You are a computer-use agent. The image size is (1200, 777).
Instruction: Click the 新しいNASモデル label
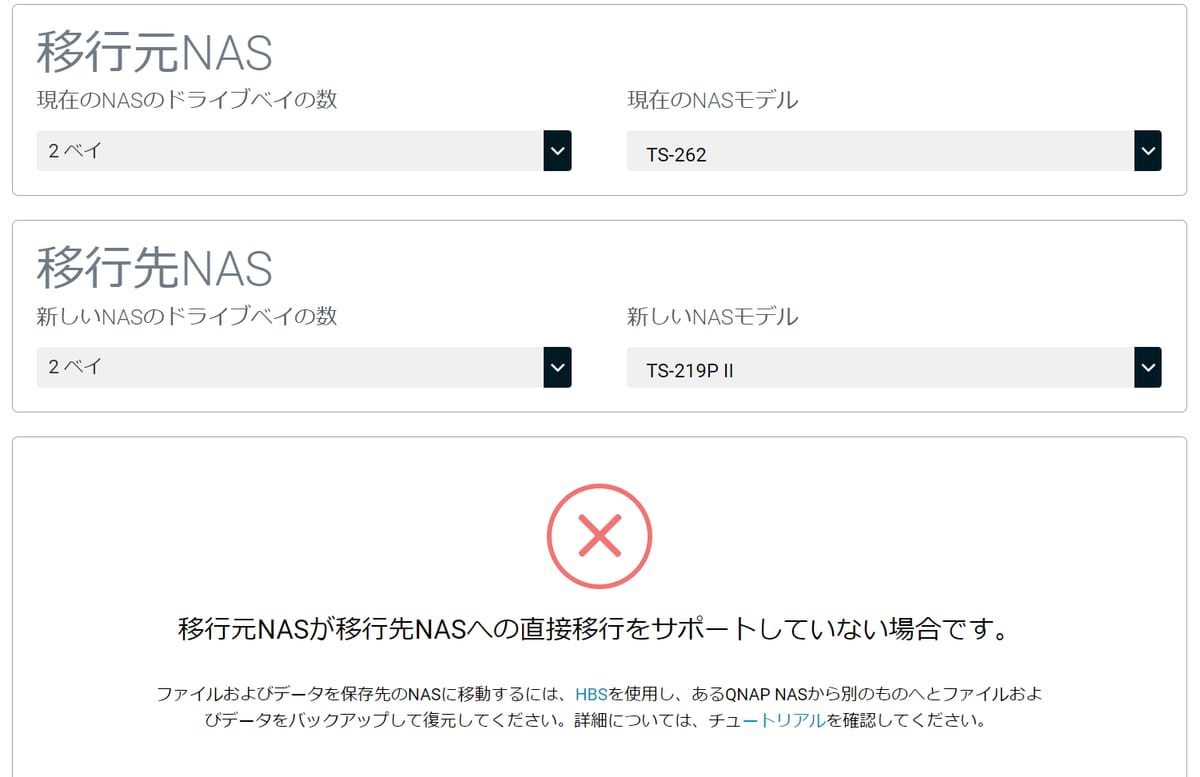click(x=712, y=316)
